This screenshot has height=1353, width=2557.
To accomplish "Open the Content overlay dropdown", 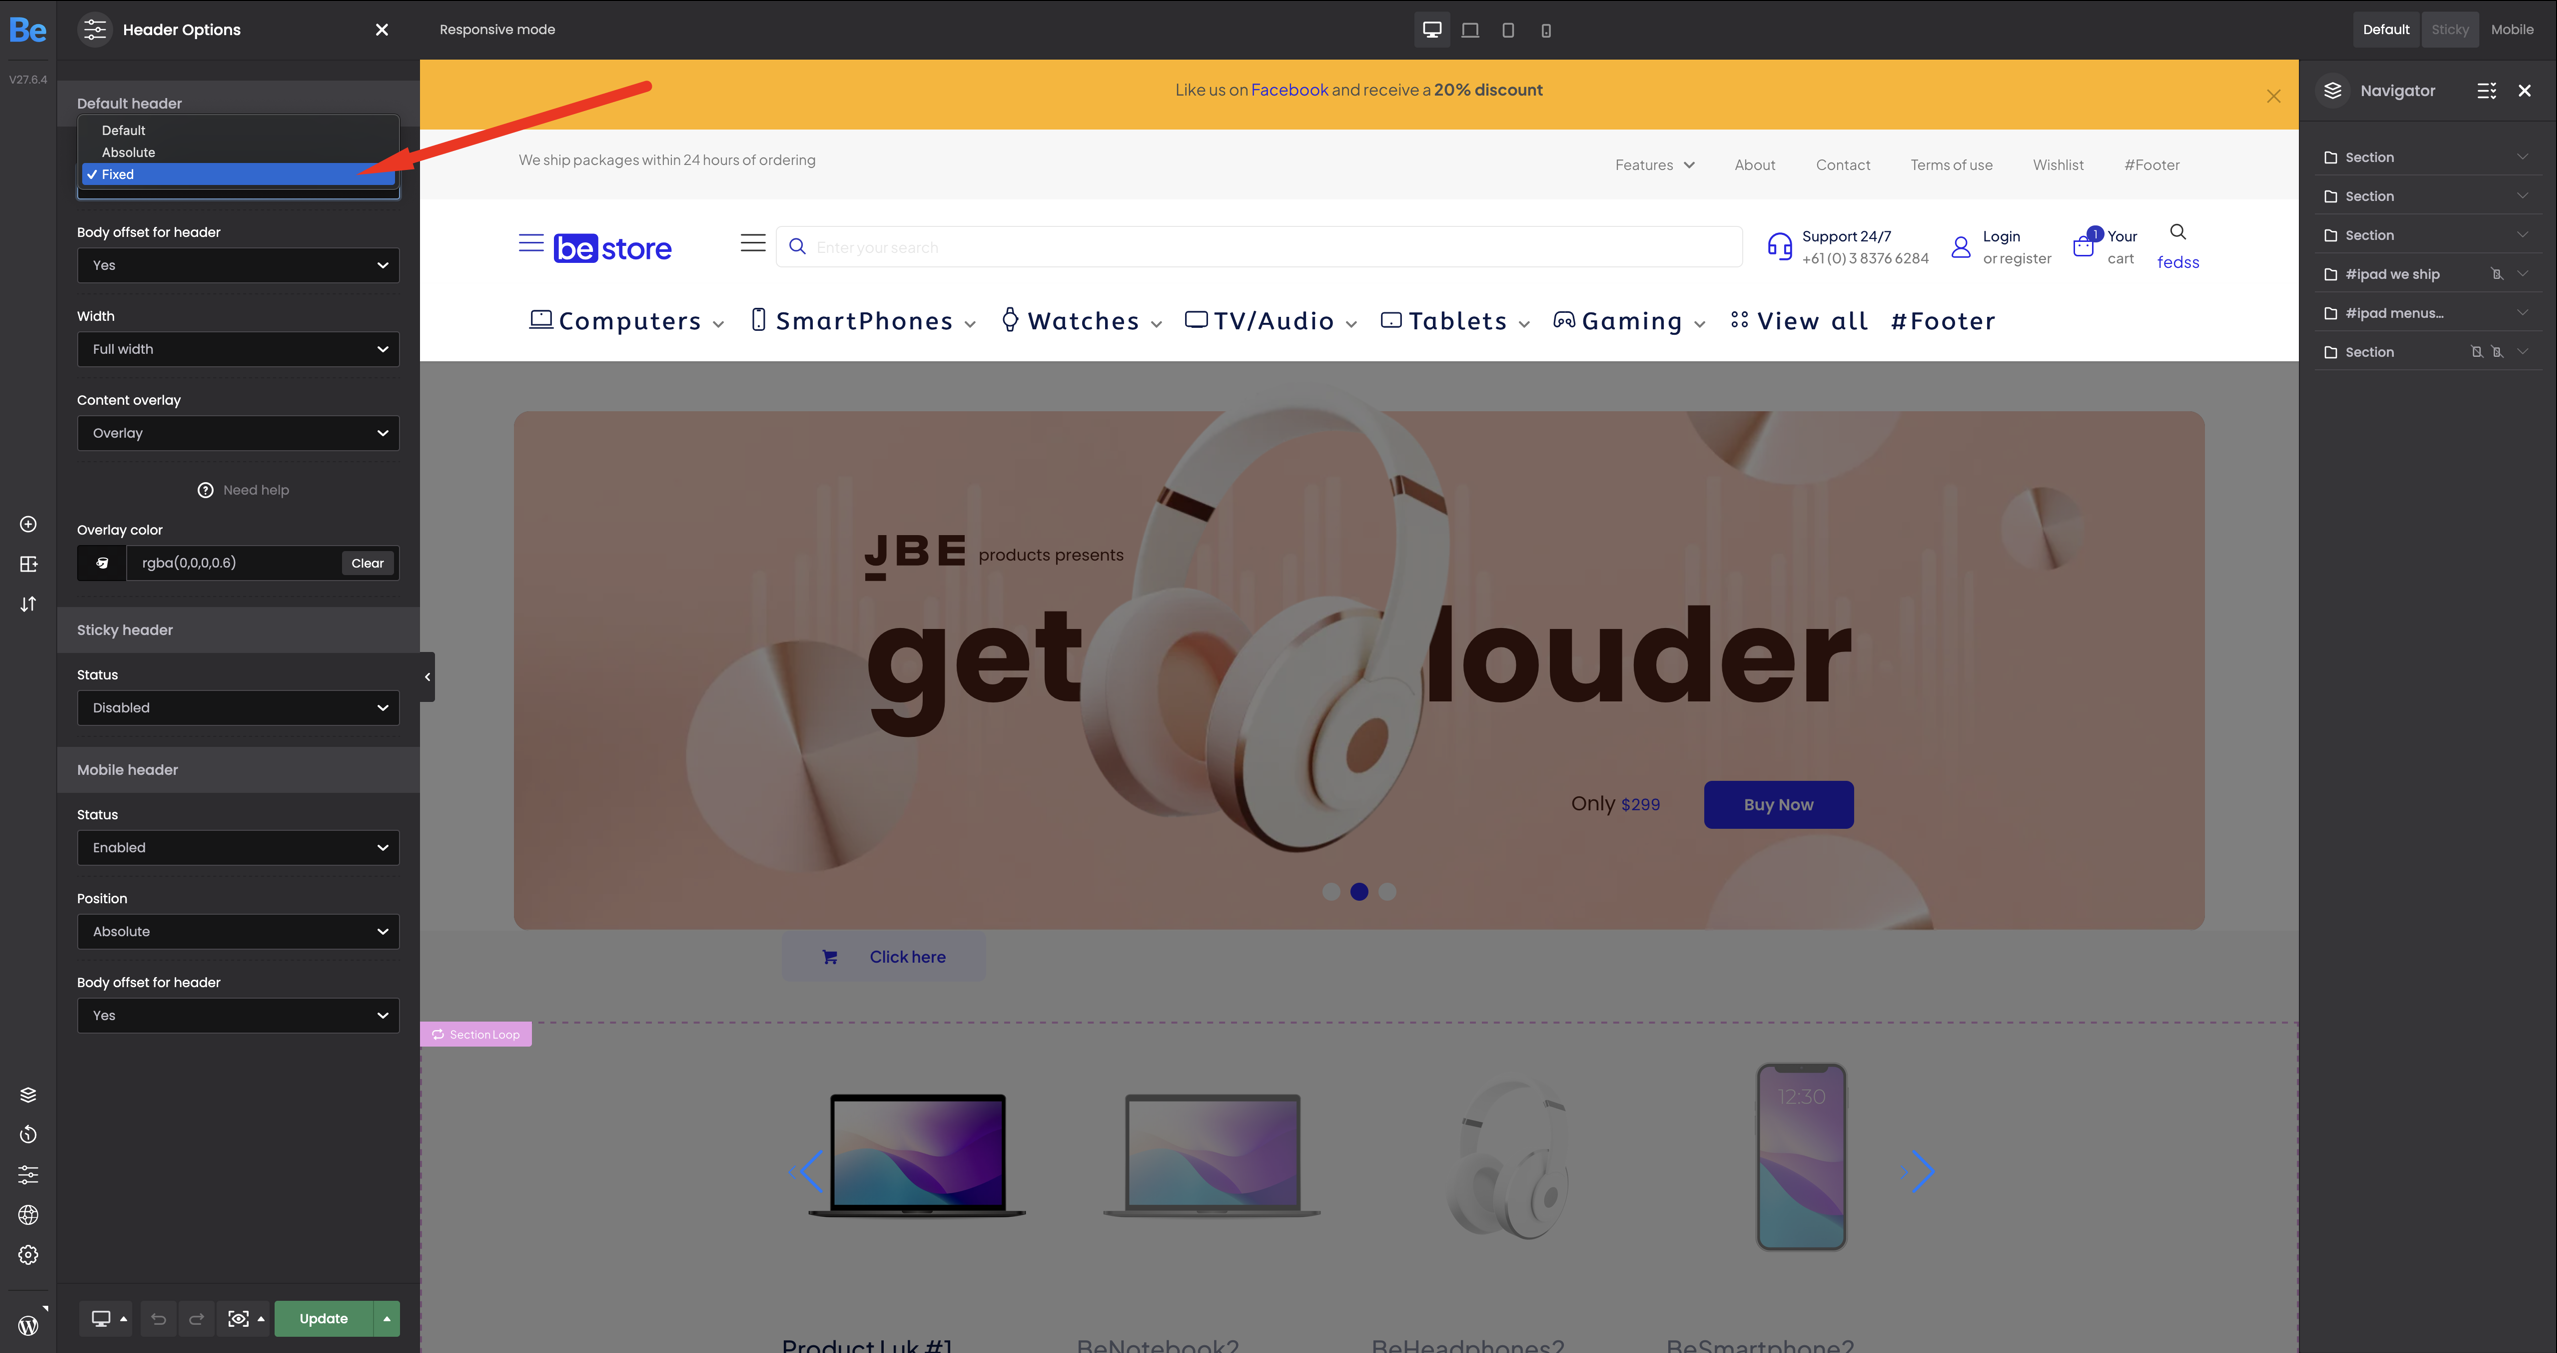I will click(238, 433).
